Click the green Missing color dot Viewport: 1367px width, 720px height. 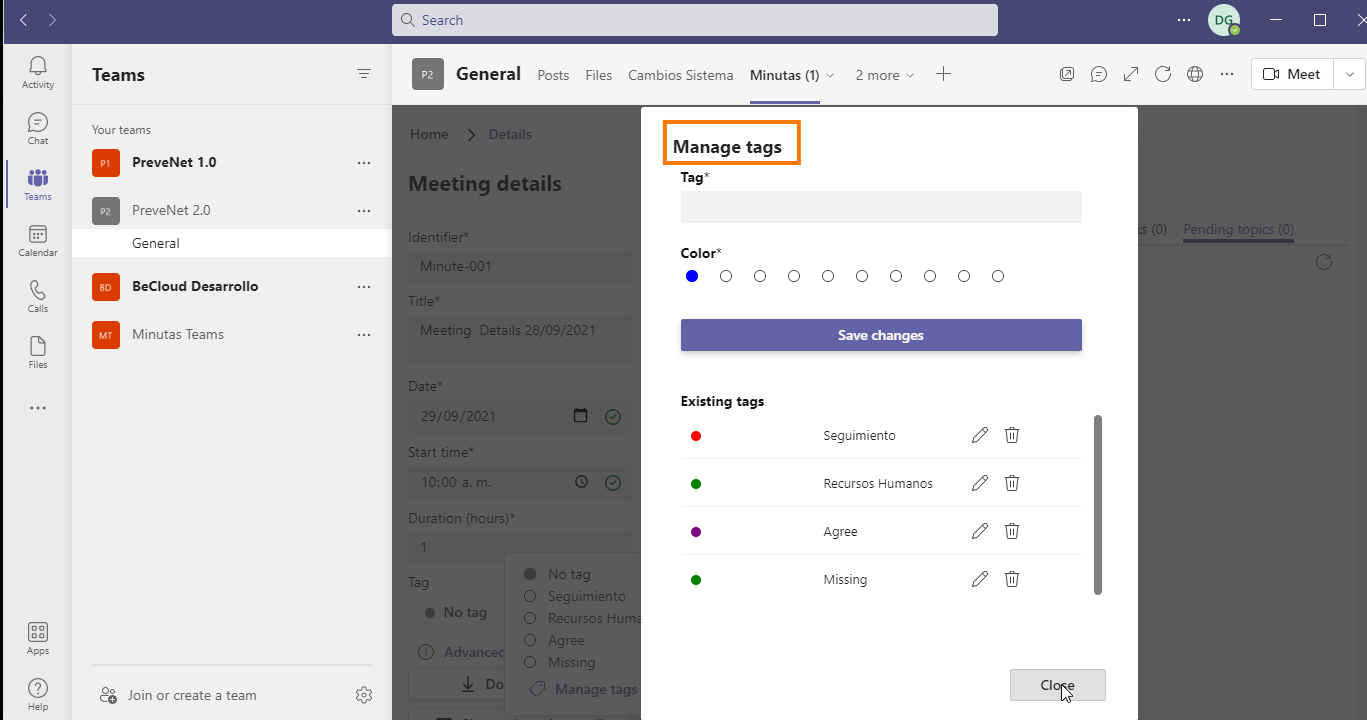coord(696,580)
